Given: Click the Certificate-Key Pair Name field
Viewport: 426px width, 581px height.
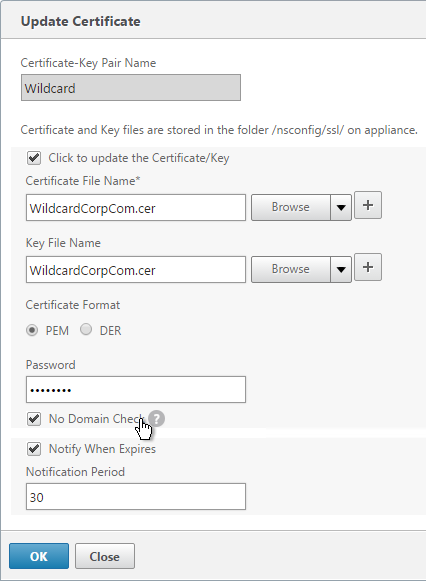Looking at the screenshot, I should click(x=131, y=87).
